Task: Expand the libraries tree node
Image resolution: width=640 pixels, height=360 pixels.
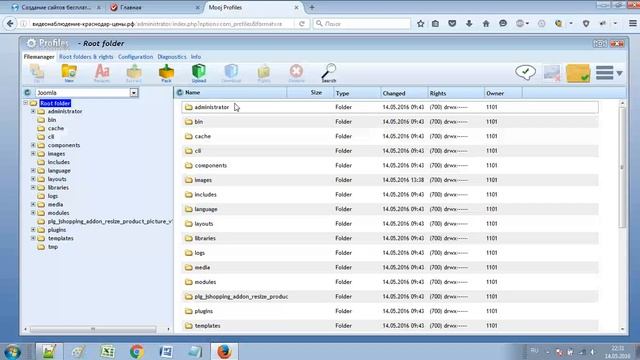Action: point(33,187)
